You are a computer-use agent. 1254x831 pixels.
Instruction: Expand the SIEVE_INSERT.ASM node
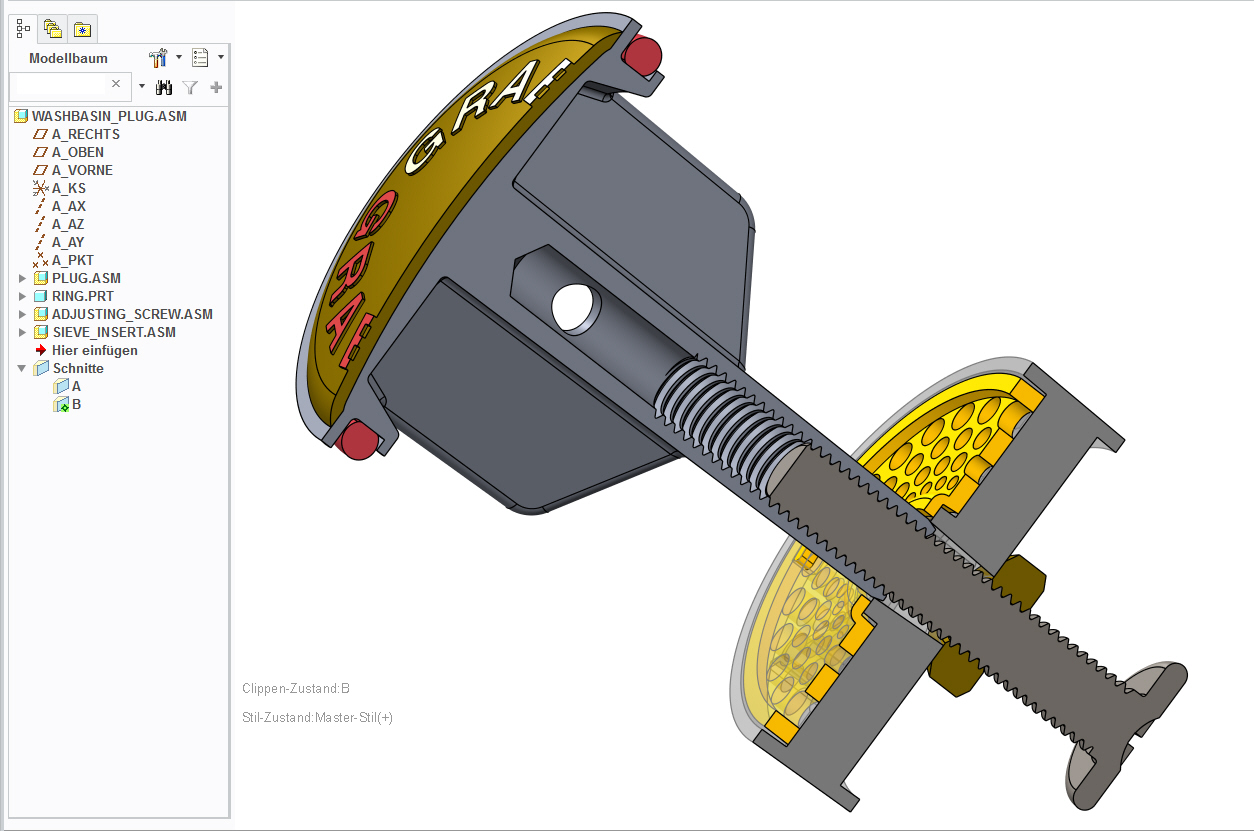point(23,332)
